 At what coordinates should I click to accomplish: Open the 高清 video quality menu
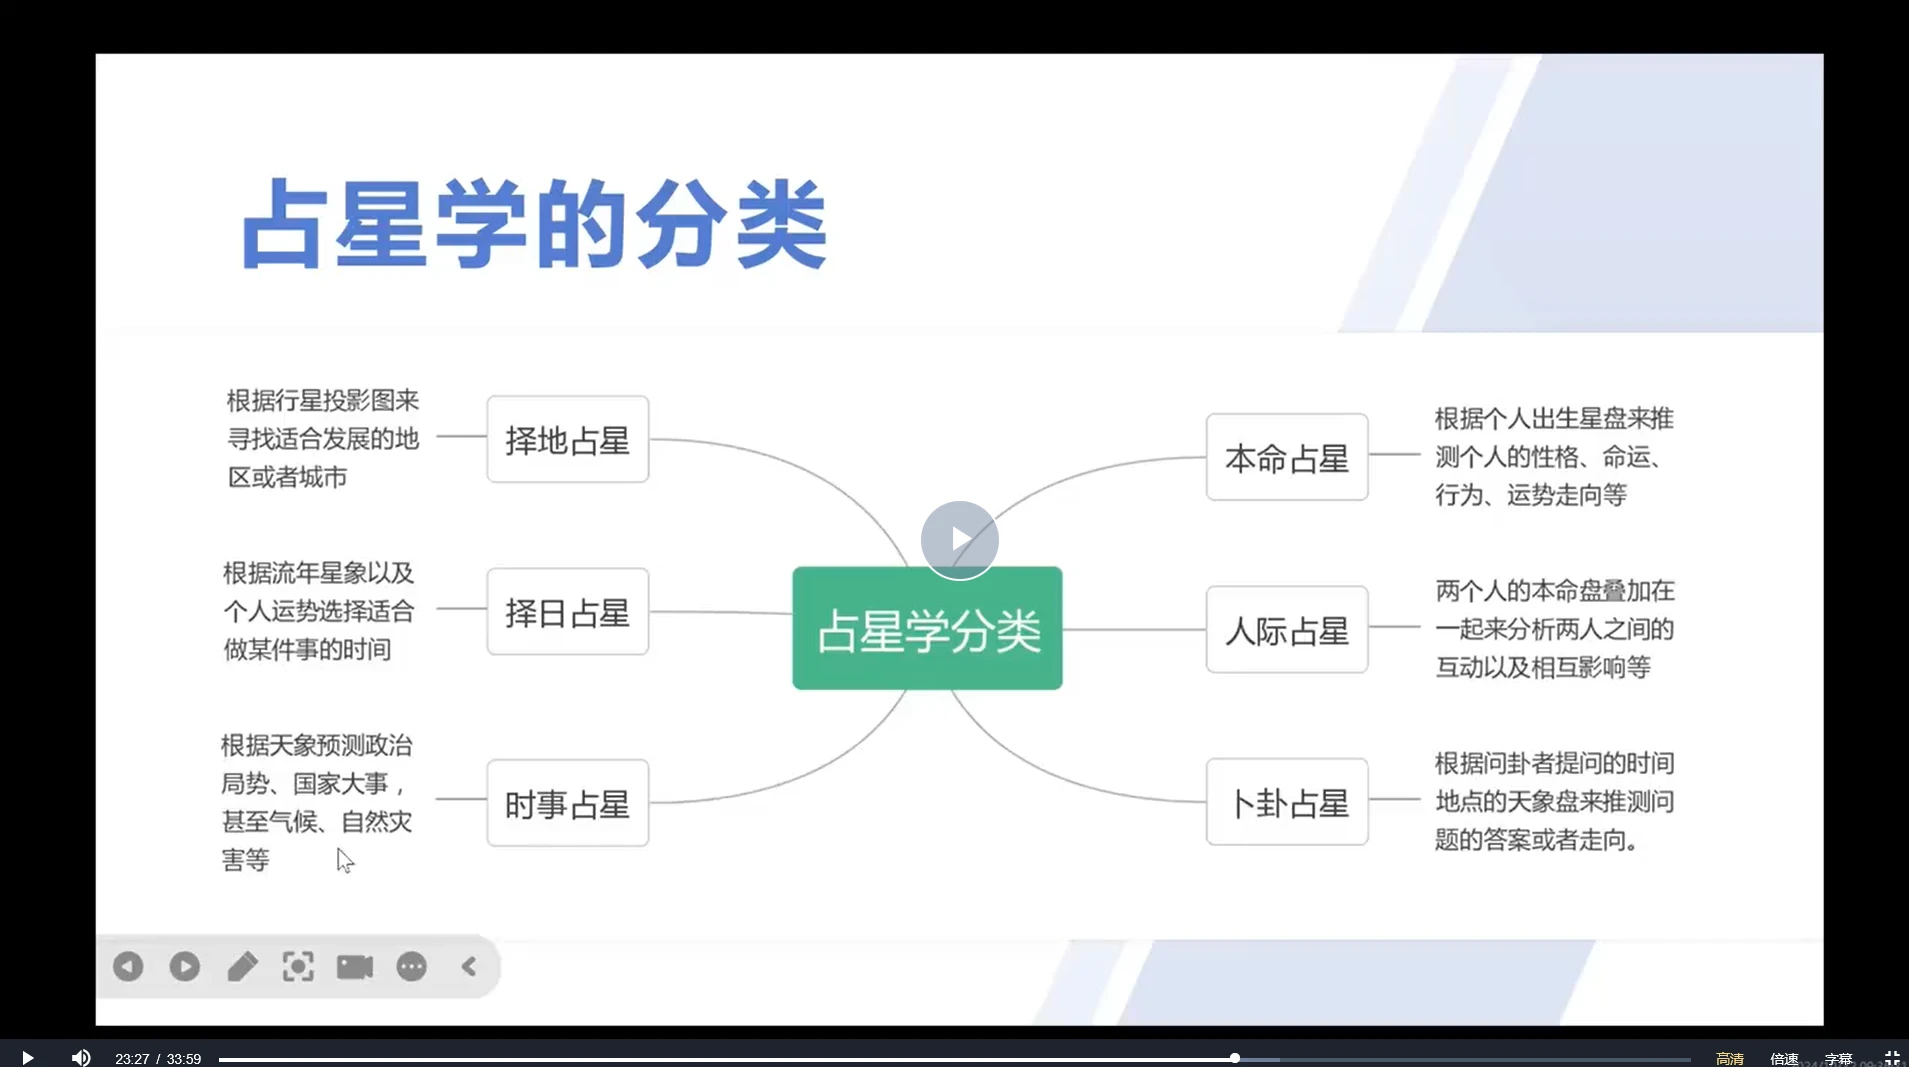[1729, 1058]
